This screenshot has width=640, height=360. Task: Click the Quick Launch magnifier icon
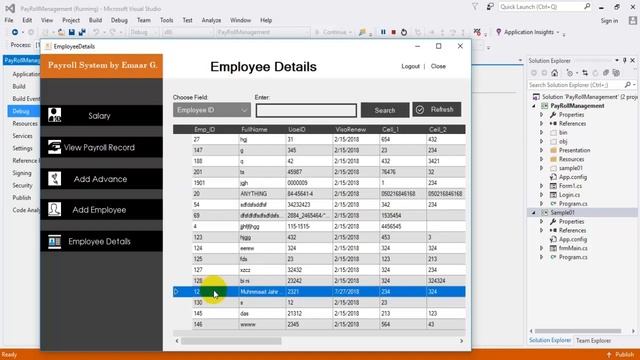pos(587,7)
